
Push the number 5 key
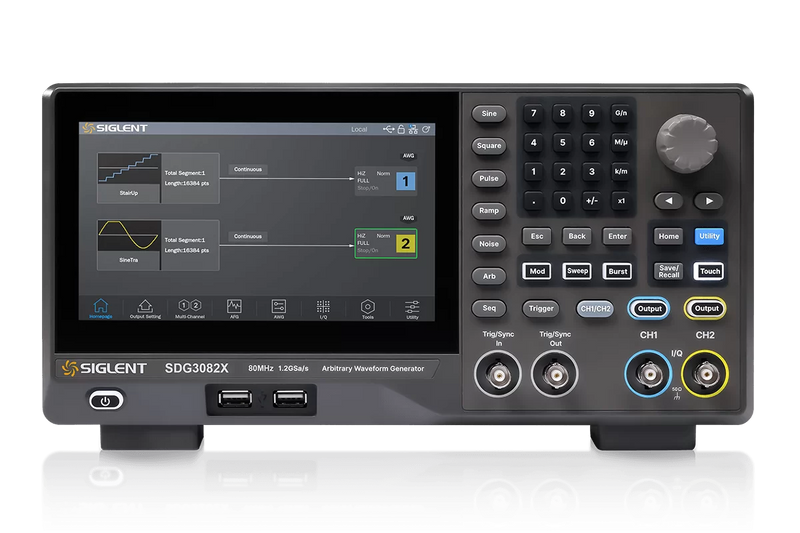pyautogui.click(x=563, y=142)
